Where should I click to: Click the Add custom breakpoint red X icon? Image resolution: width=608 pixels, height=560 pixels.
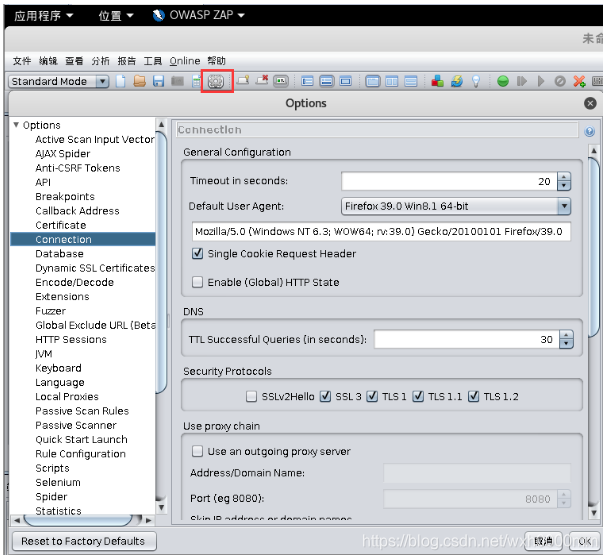(579, 81)
